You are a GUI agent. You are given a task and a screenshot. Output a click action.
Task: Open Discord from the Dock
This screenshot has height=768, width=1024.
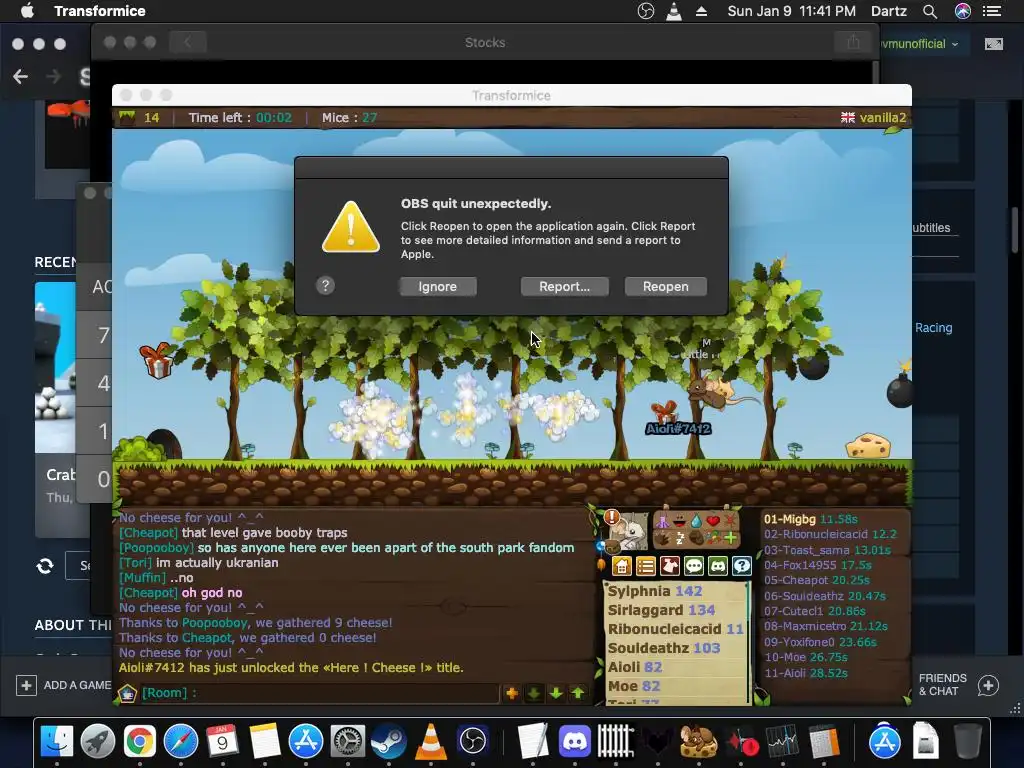(x=574, y=742)
